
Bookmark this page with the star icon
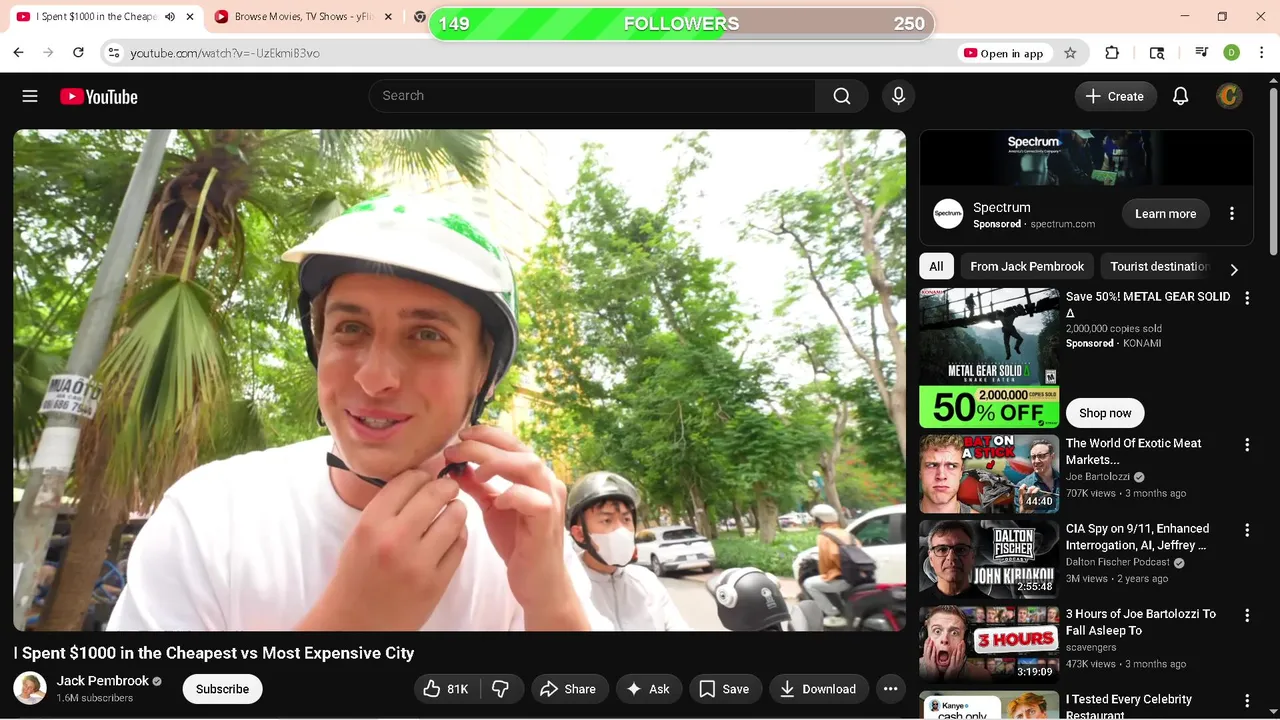pyautogui.click(x=1070, y=53)
